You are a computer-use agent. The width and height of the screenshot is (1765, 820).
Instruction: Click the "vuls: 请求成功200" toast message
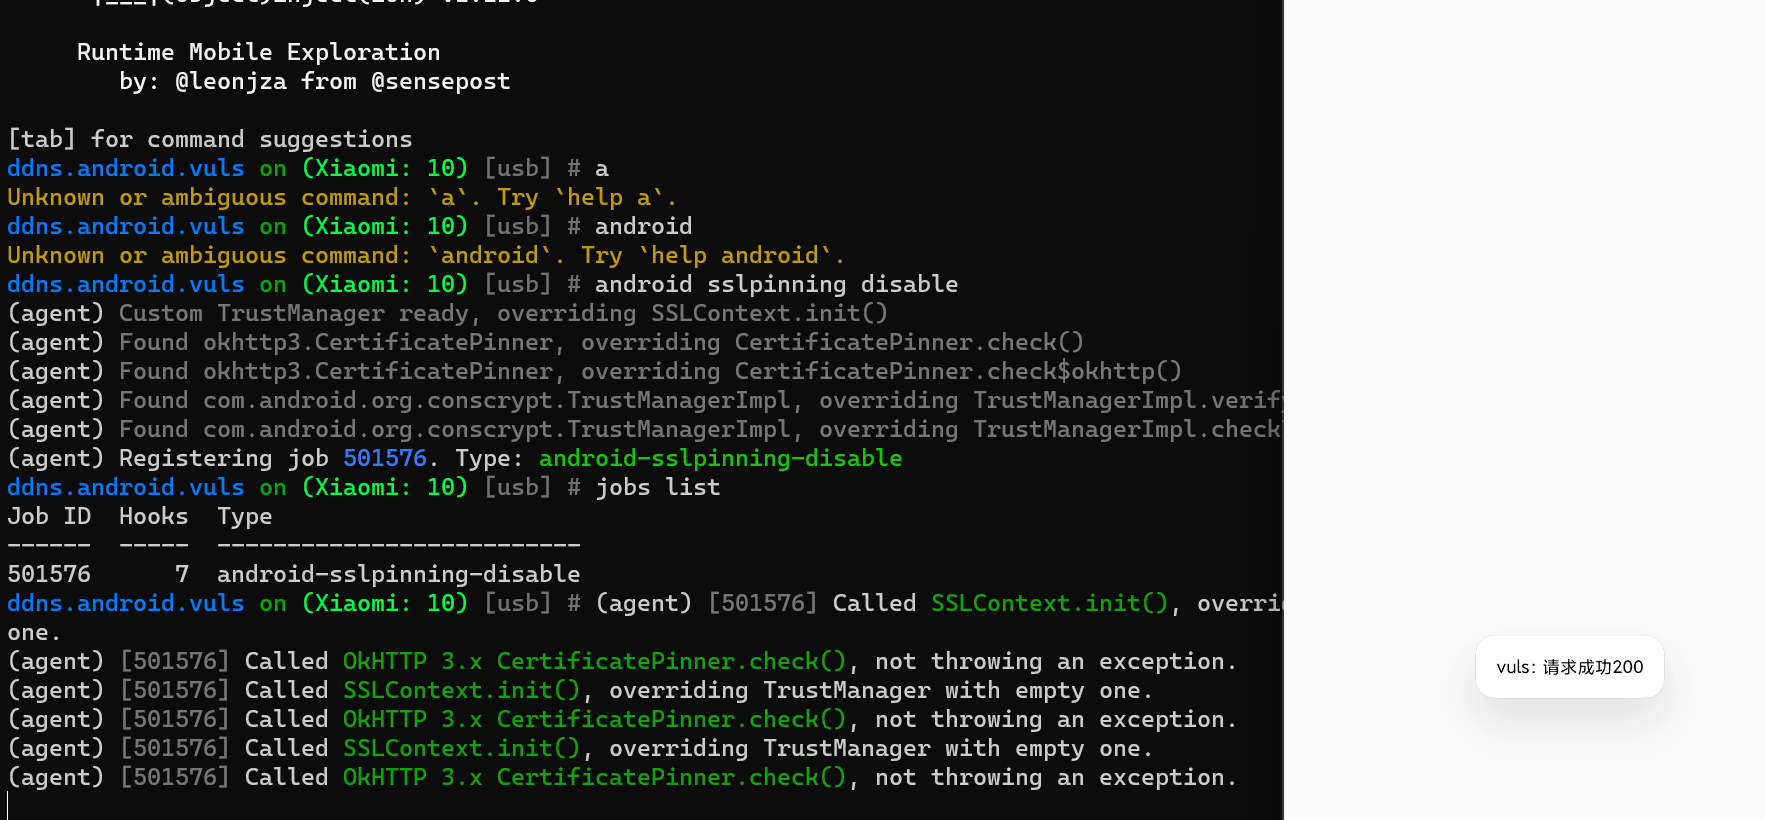1569,667
